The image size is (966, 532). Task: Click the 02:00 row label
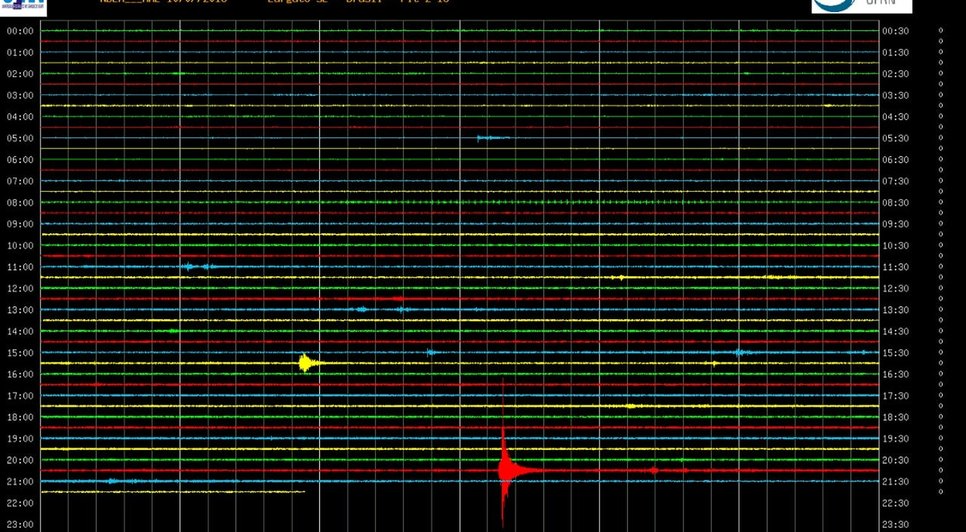20,74
